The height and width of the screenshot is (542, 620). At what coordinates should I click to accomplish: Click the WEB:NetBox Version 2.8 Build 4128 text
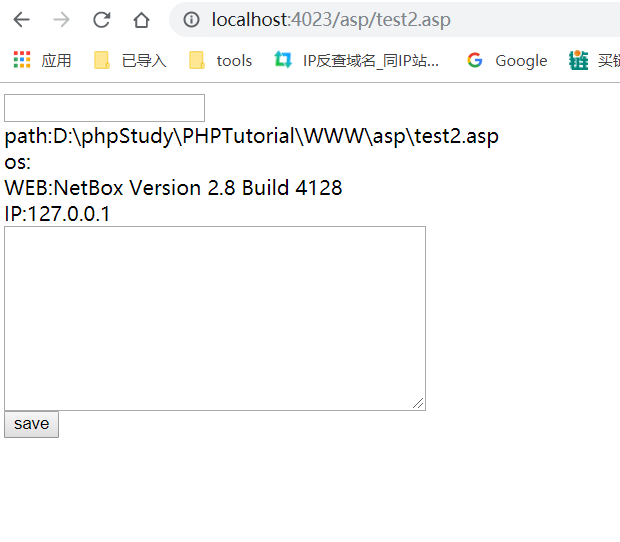pos(173,188)
